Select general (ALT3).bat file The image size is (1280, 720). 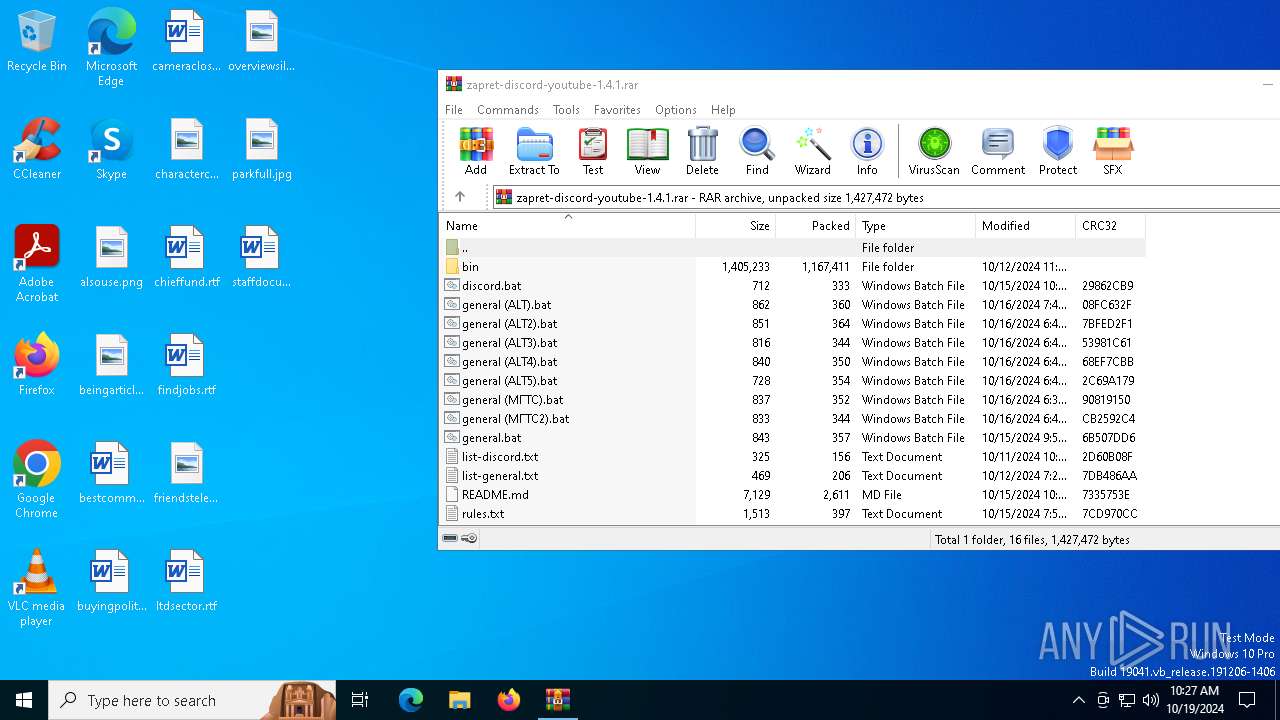pos(792,343)
